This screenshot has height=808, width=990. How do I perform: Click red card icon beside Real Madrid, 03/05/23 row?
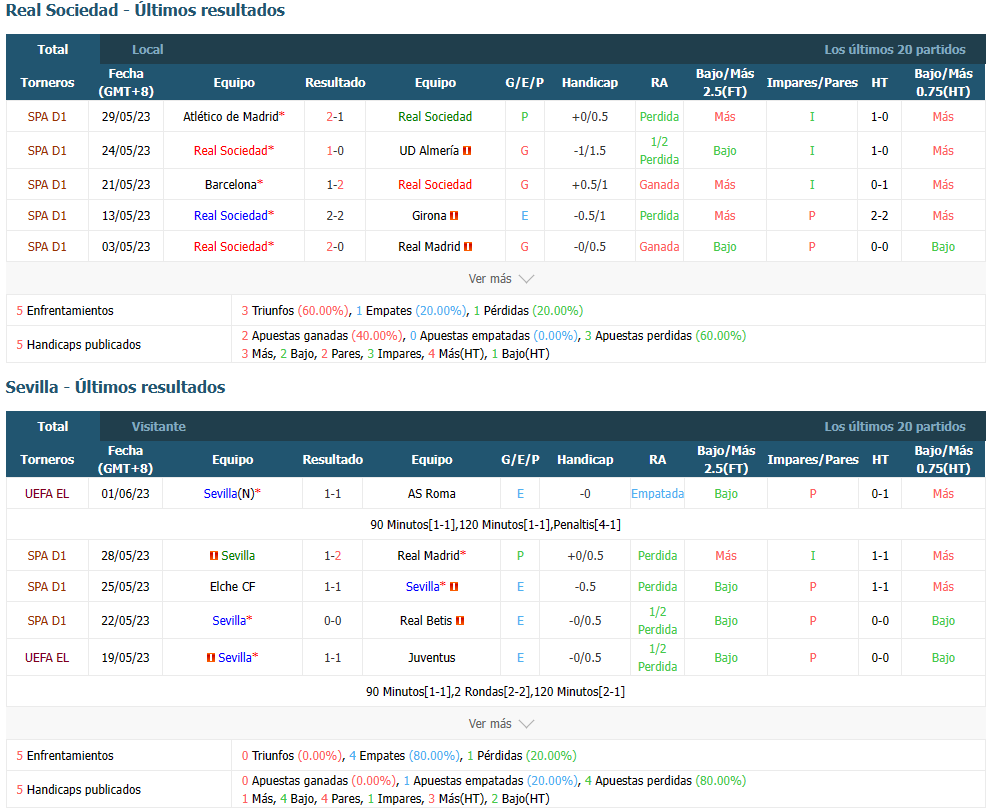click(468, 247)
